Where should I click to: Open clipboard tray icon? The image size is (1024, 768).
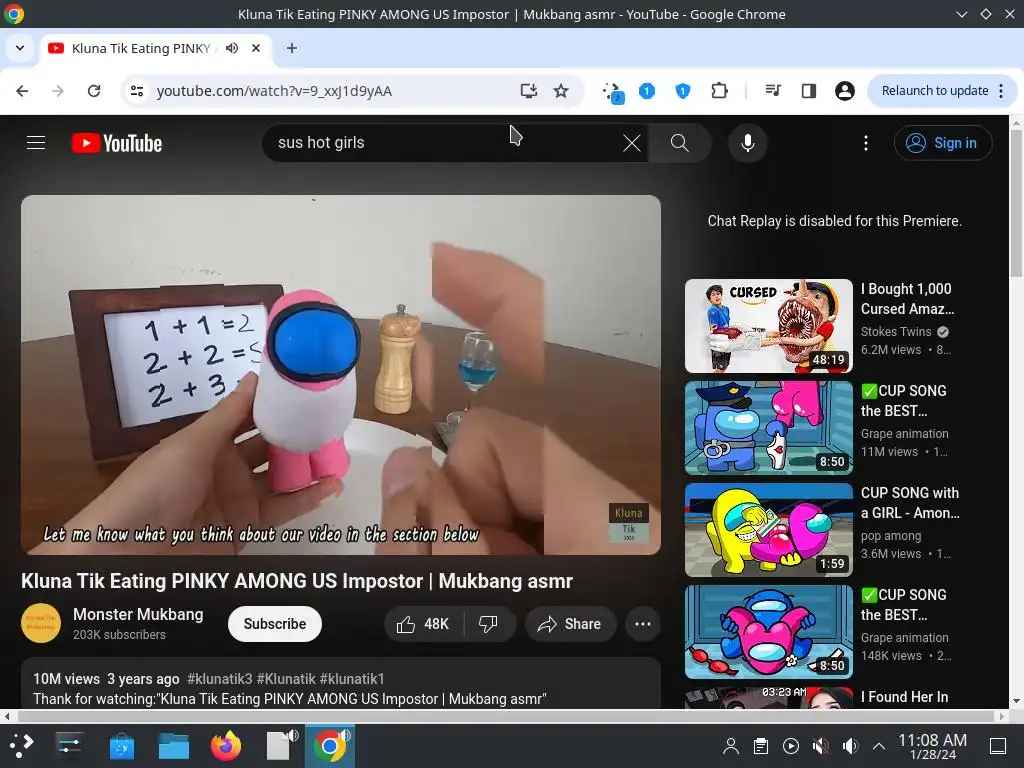(761, 746)
